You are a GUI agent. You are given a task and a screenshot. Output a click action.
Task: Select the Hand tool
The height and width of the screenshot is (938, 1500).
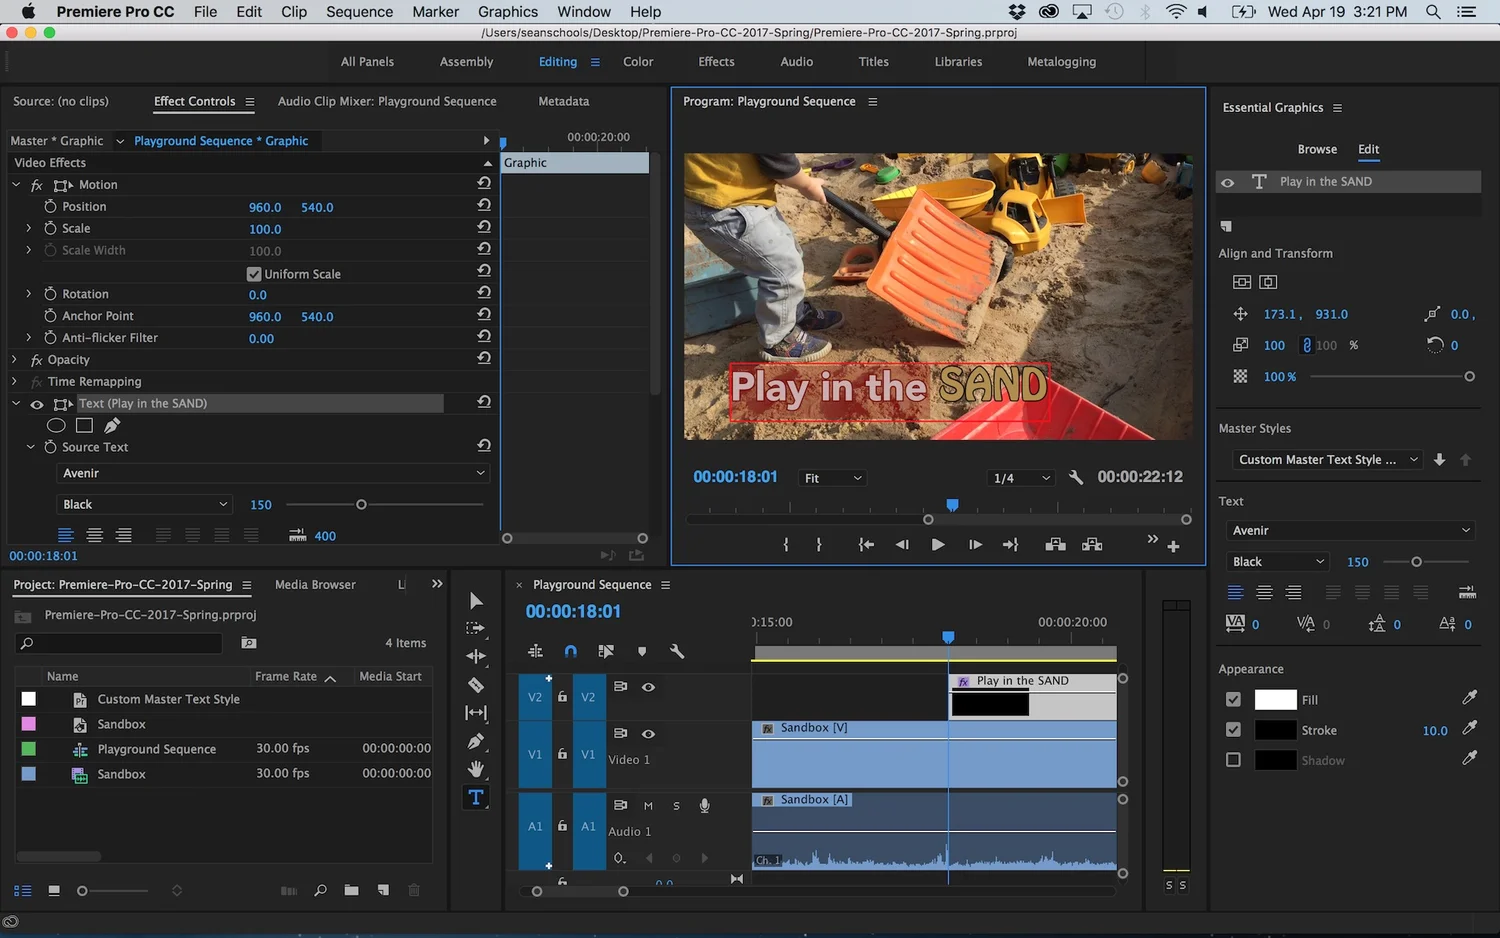pos(476,769)
